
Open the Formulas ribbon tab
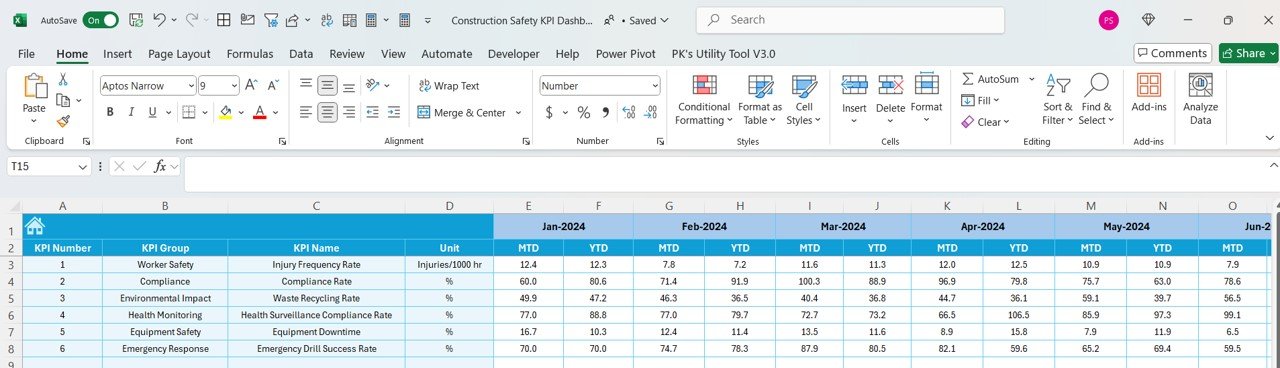(x=250, y=54)
